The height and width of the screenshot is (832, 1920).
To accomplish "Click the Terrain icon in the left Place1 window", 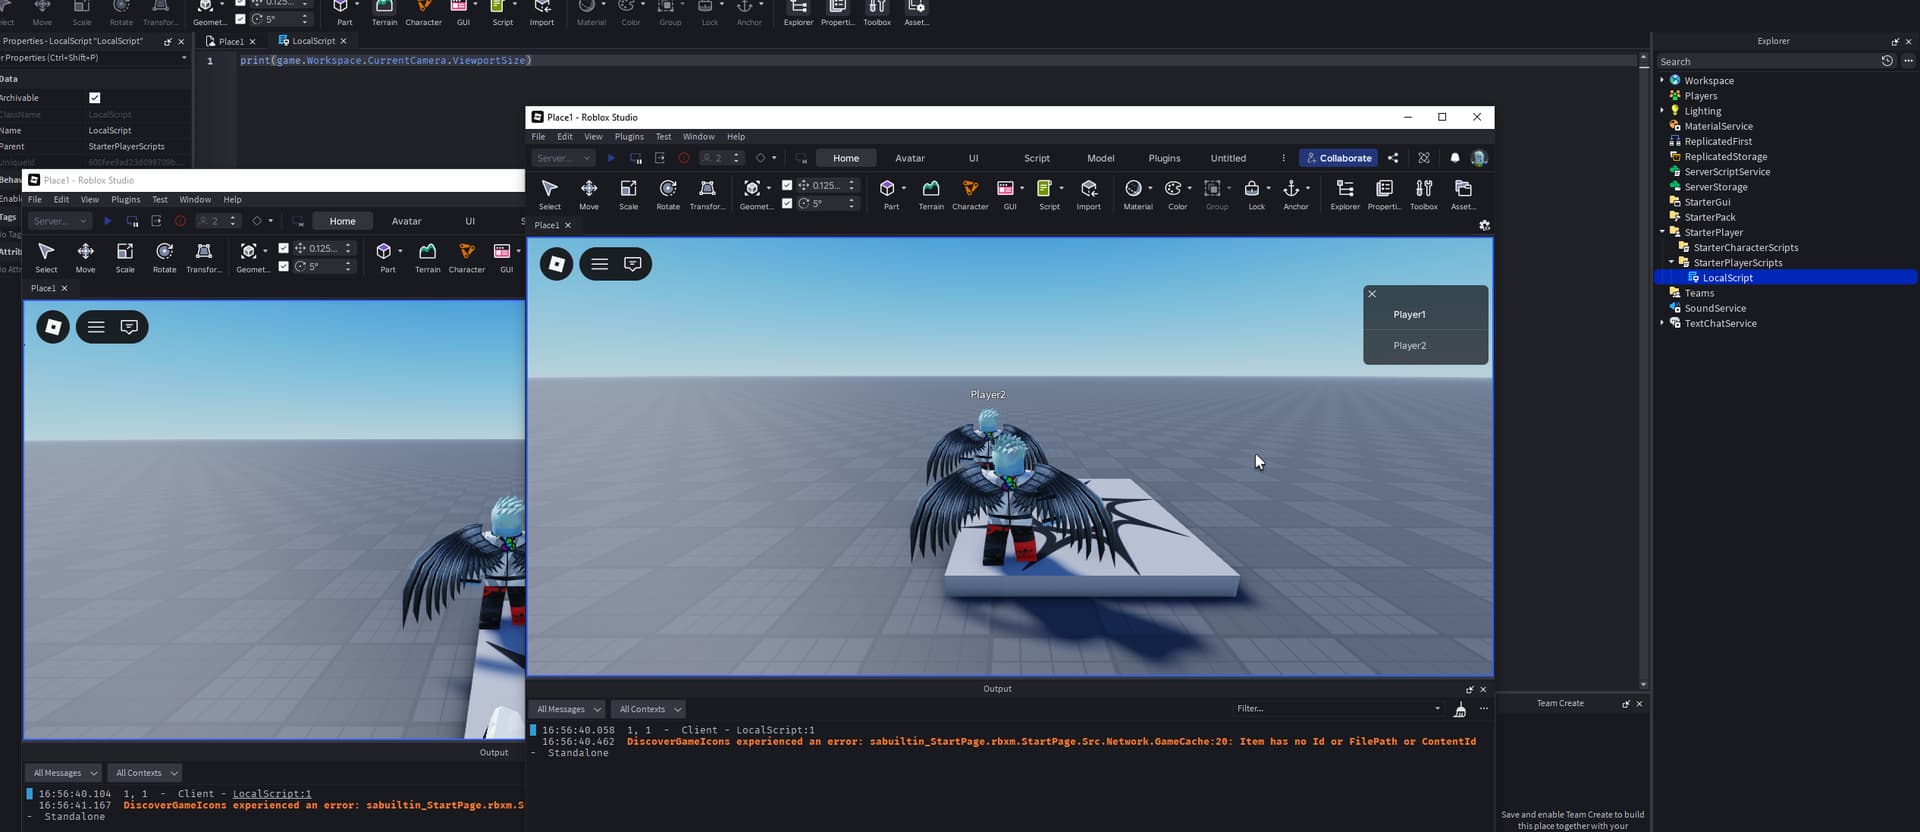I will (428, 256).
